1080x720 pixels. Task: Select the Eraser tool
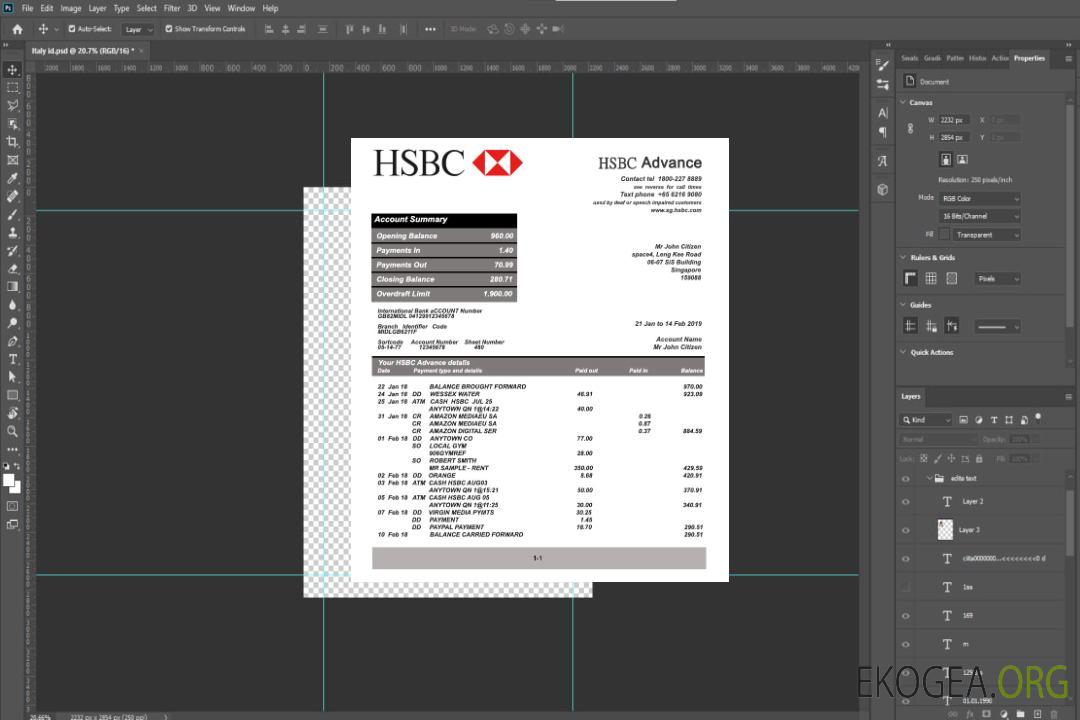(x=12, y=269)
